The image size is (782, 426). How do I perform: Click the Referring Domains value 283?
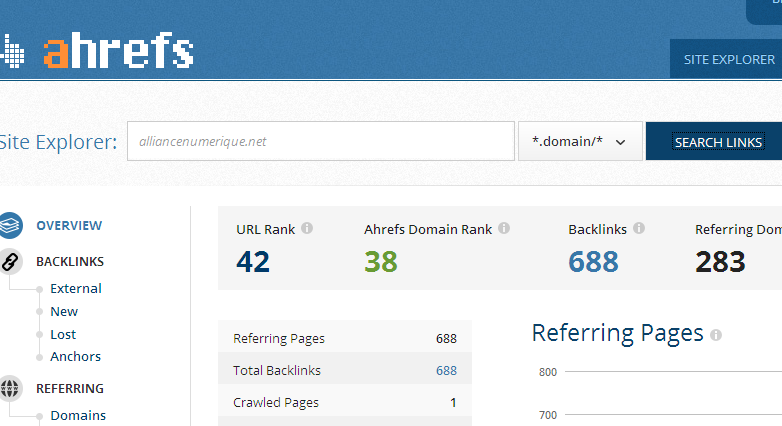(x=720, y=261)
